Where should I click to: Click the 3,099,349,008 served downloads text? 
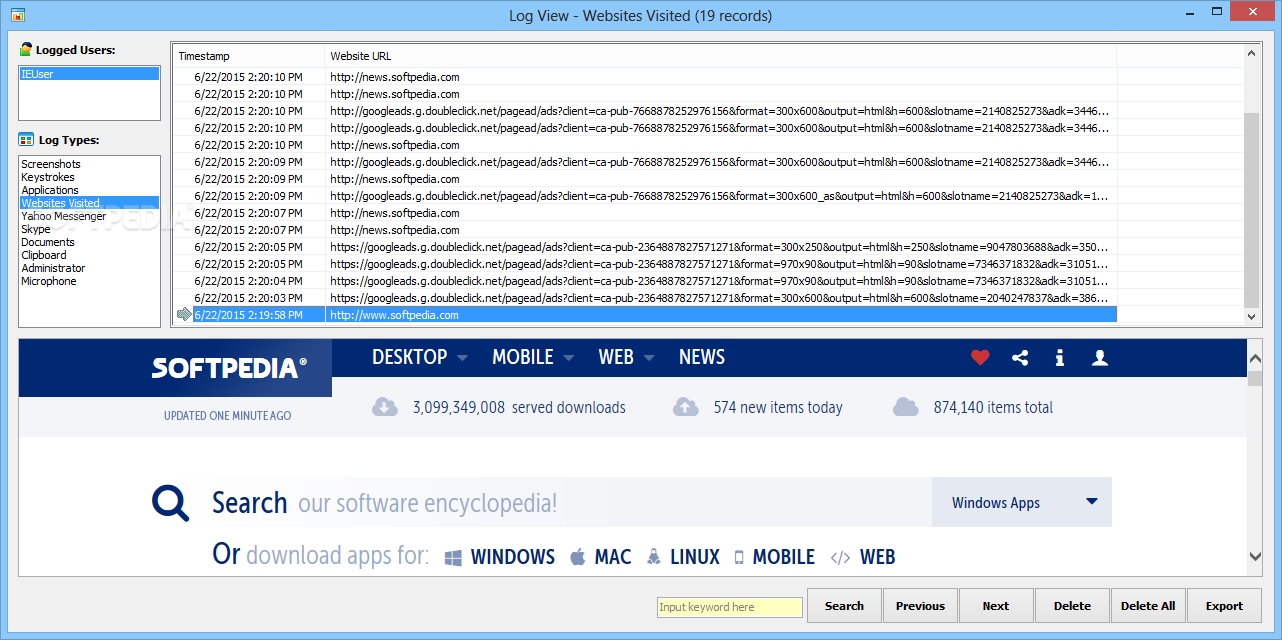(x=519, y=407)
